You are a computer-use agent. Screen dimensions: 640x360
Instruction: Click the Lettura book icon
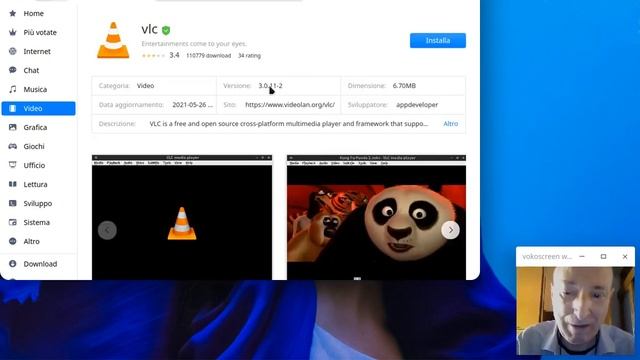[13, 184]
